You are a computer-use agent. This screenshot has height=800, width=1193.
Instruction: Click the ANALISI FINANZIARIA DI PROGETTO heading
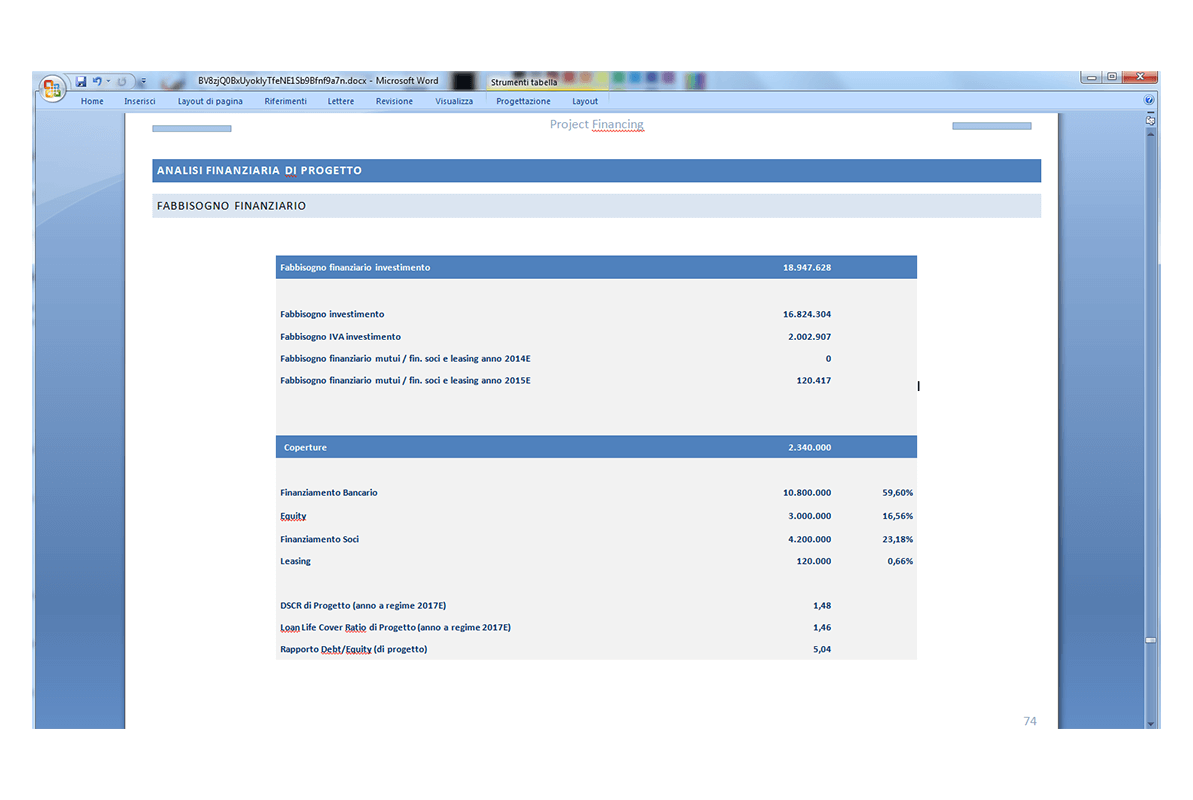[259, 171]
